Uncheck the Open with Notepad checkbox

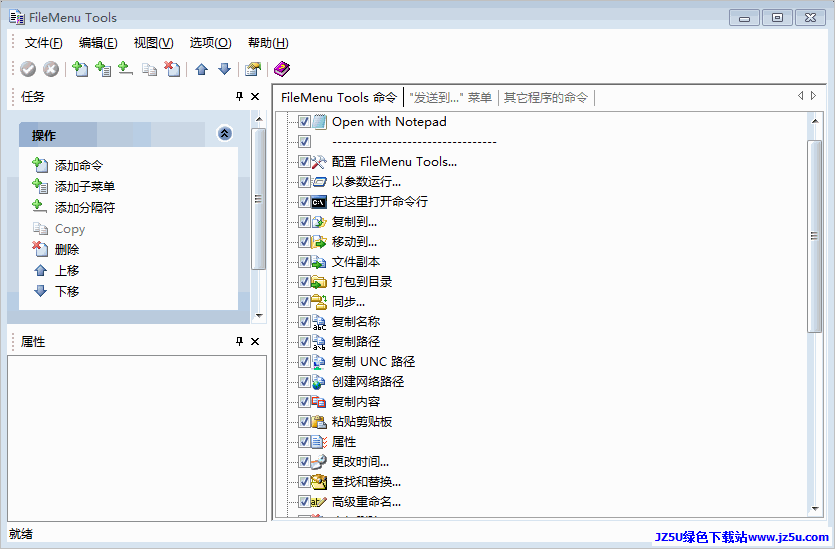pyautogui.click(x=304, y=122)
